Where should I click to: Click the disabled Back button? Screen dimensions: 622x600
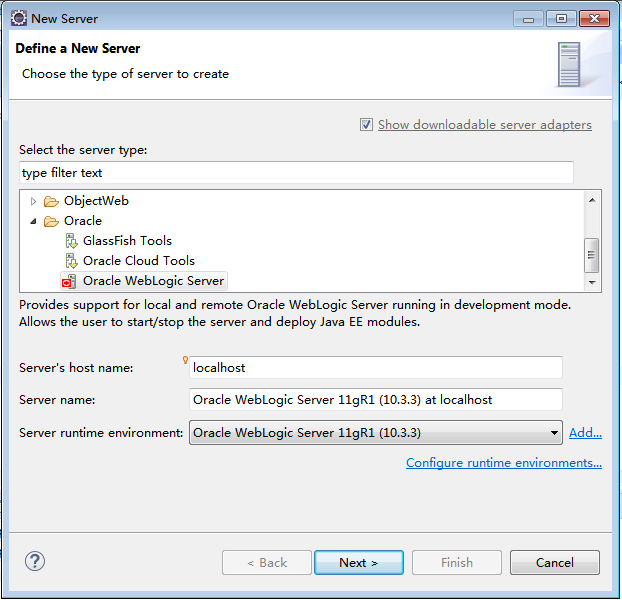tap(267, 562)
